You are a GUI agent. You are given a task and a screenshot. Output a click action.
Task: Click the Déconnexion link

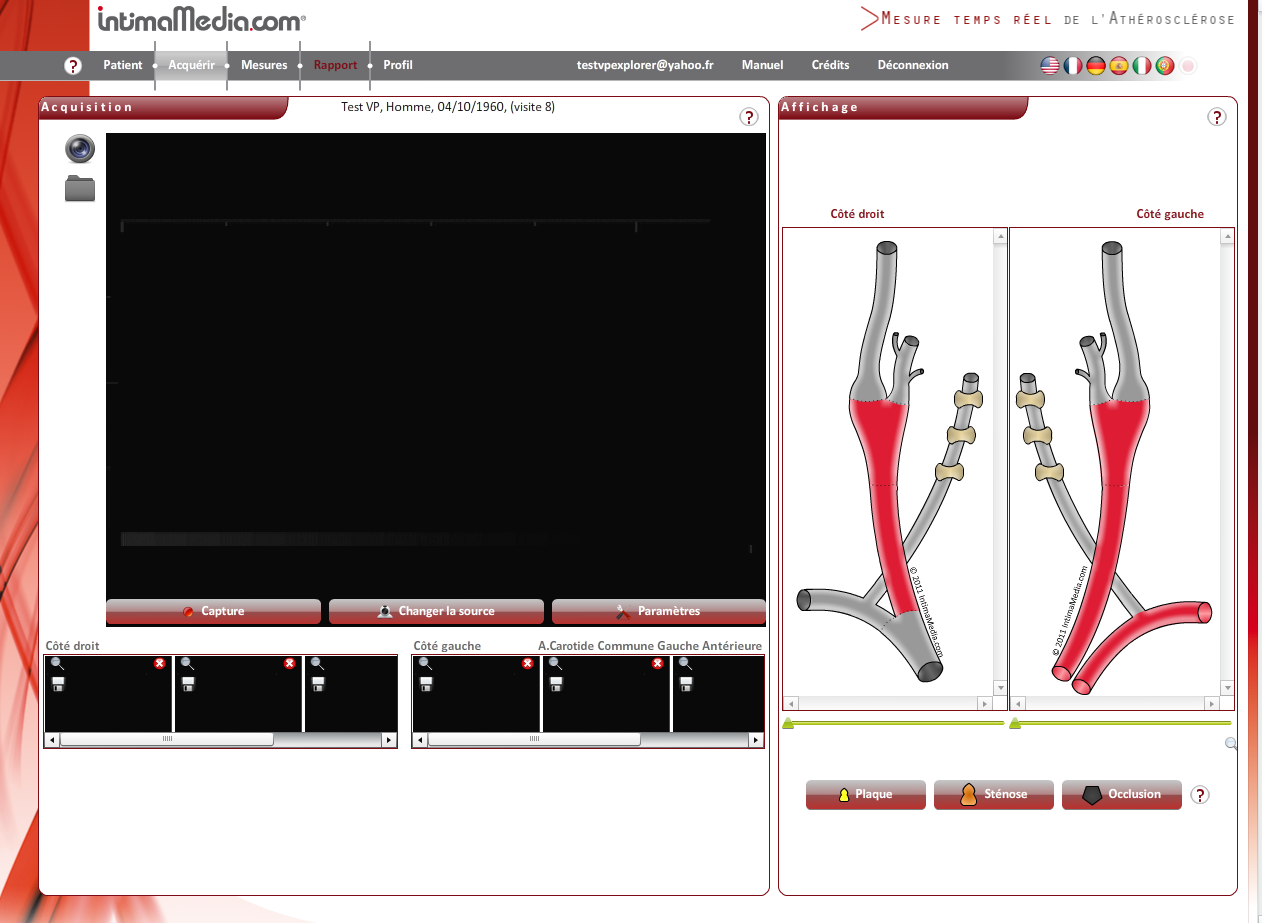[x=912, y=65]
